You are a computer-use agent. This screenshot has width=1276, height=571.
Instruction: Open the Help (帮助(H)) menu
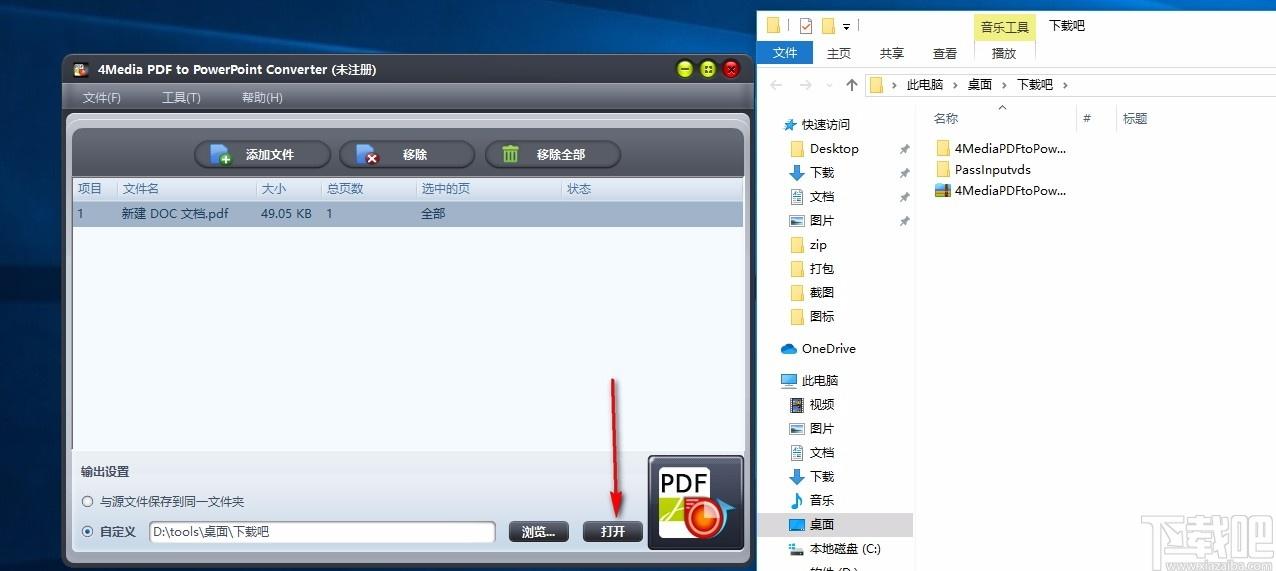click(262, 98)
